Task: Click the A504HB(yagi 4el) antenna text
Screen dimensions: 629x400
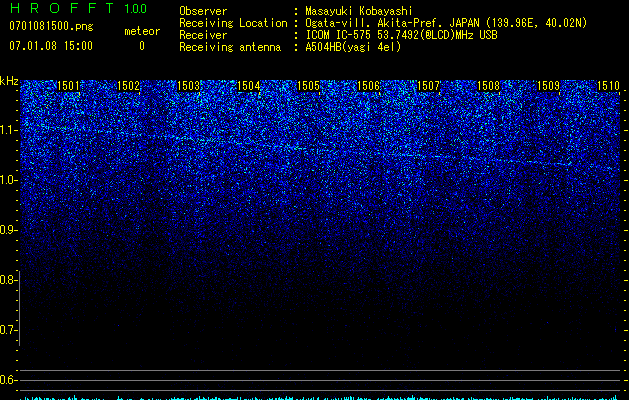Action: pyautogui.click(x=353, y=47)
